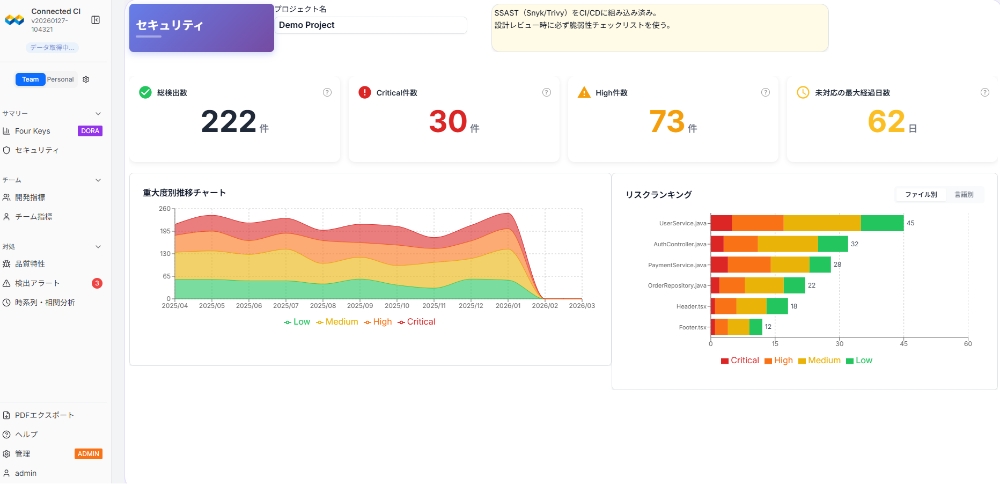Select the 言語別 ranking view
The height and width of the screenshot is (484, 1000).
pyautogui.click(x=964, y=194)
